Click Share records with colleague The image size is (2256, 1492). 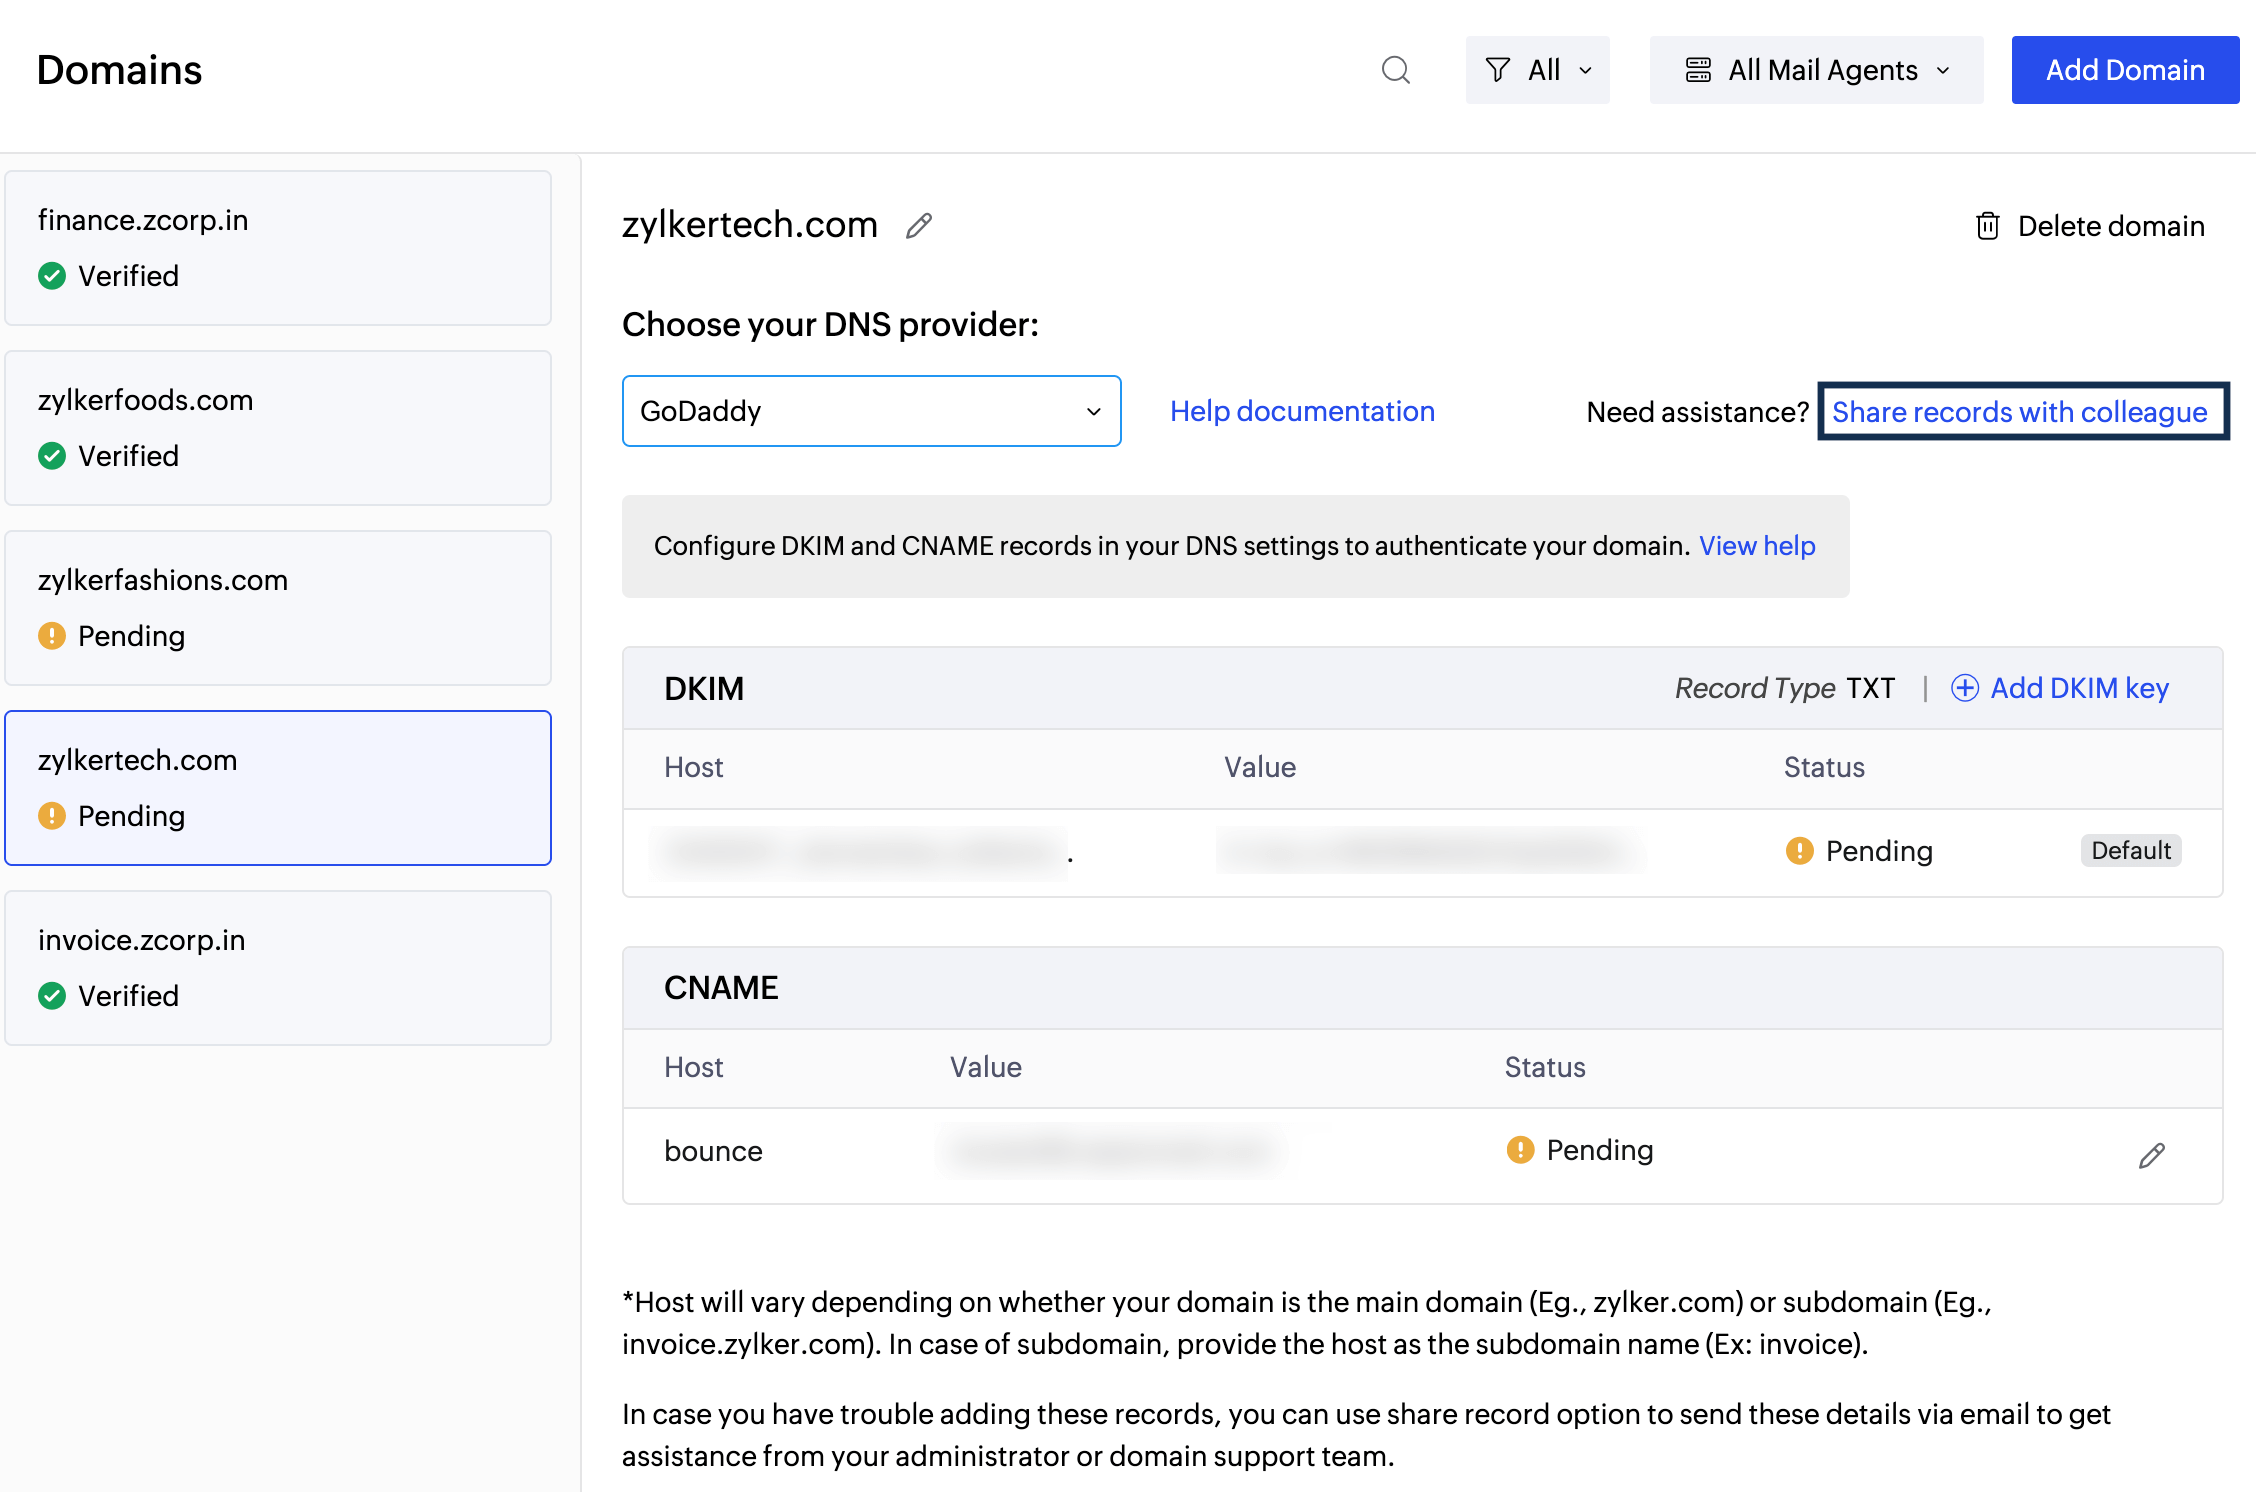[2022, 411]
